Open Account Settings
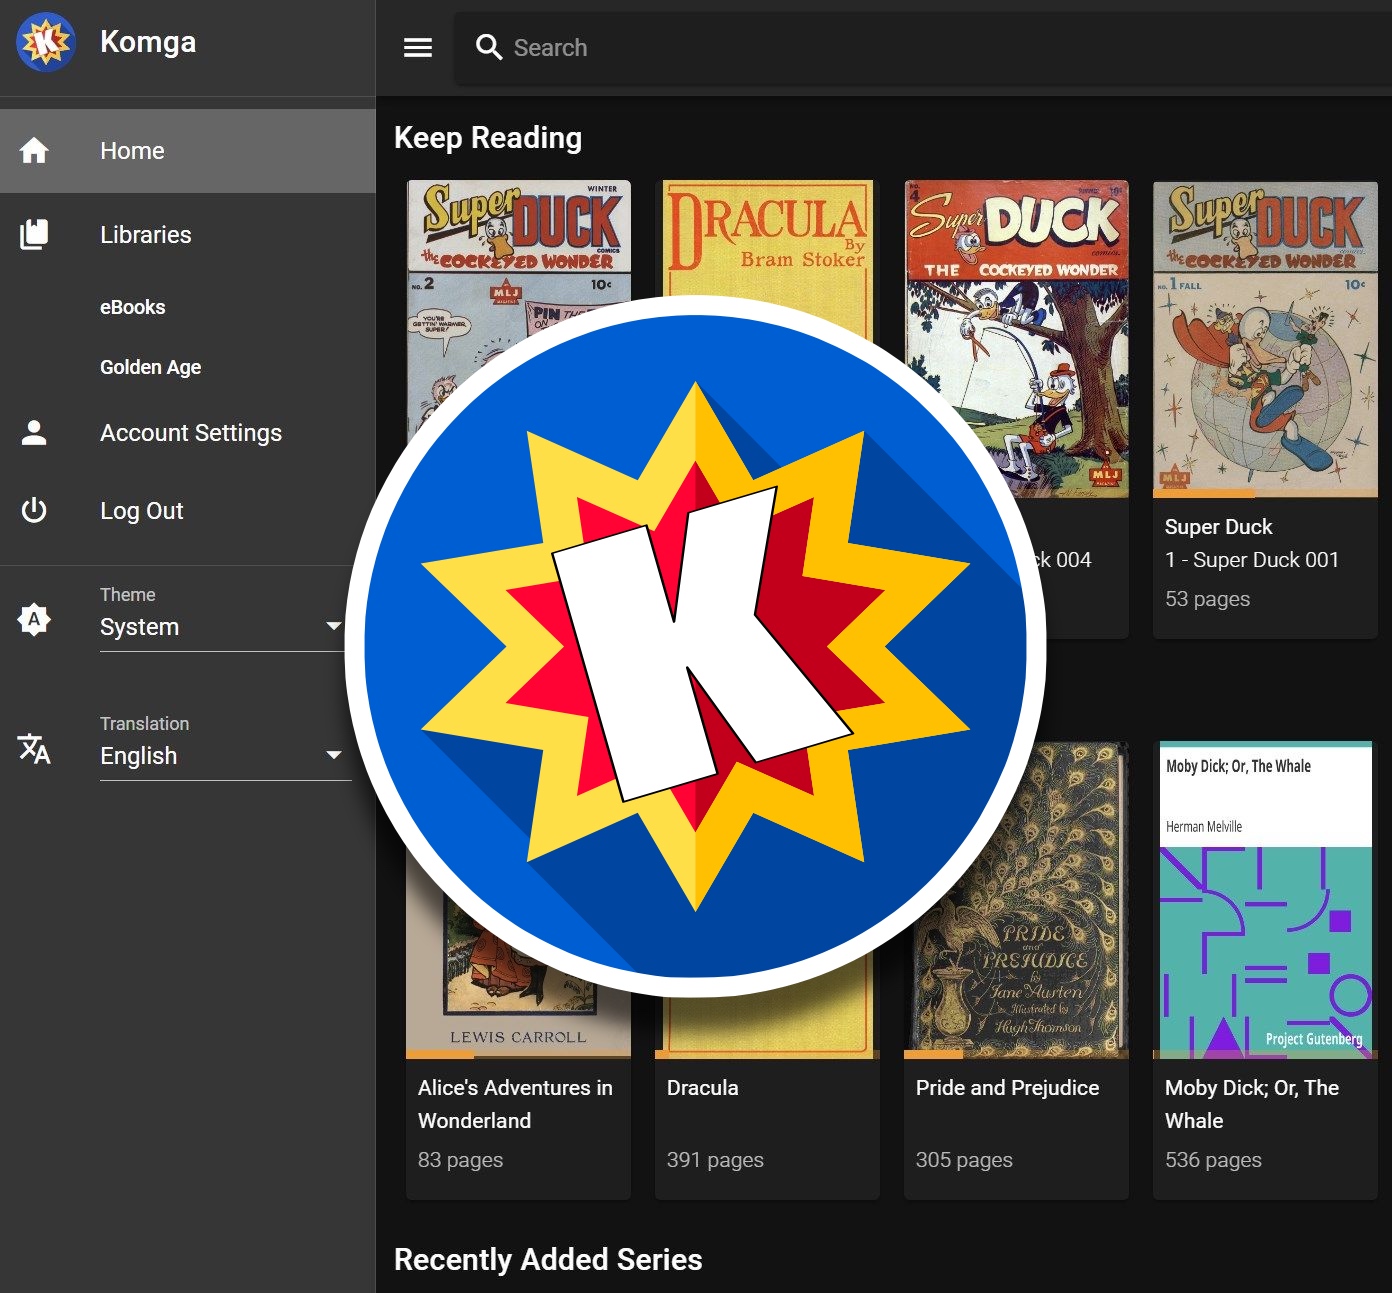Viewport: 1392px width, 1293px height. click(188, 433)
